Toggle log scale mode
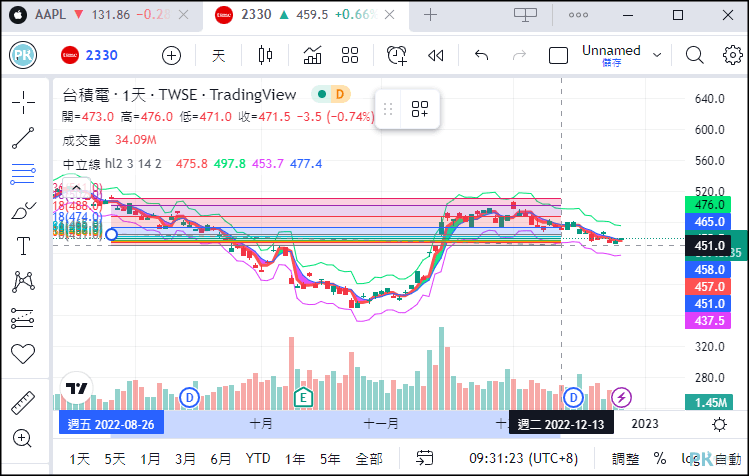The height and width of the screenshot is (476, 749). point(689,459)
